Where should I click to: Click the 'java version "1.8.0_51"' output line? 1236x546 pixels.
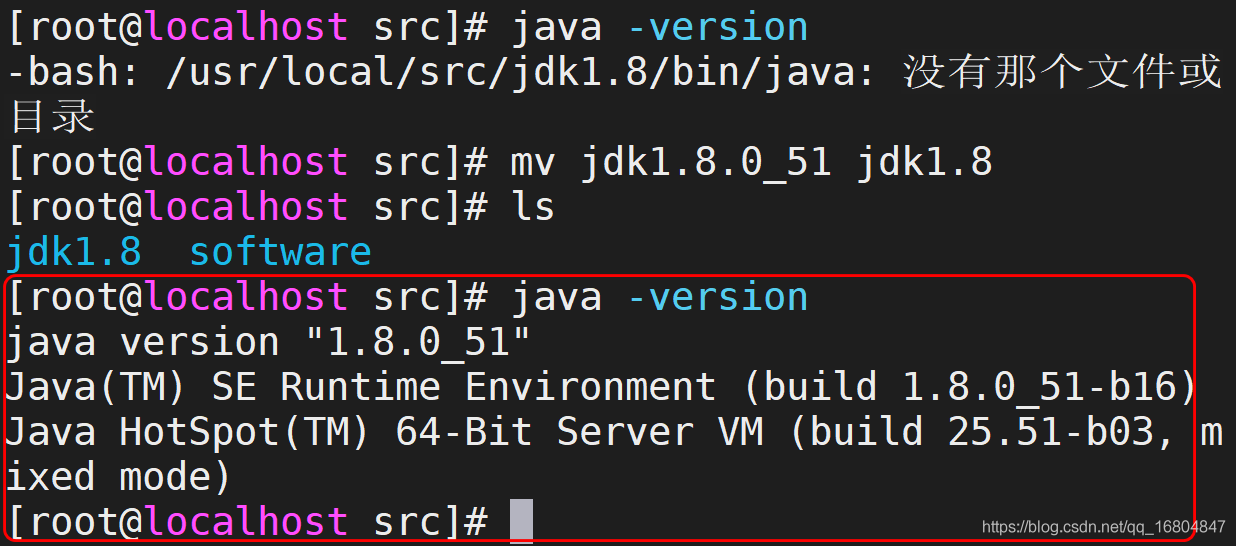pos(268,343)
